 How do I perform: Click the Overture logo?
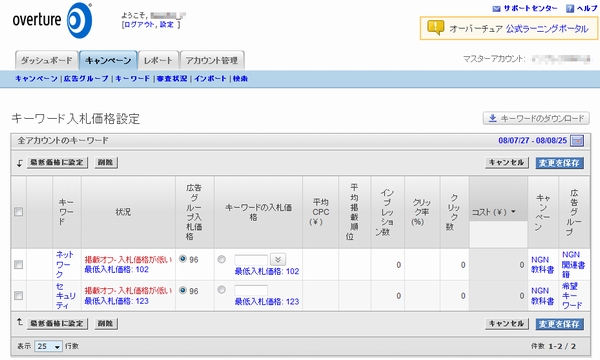pyautogui.click(x=52, y=20)
